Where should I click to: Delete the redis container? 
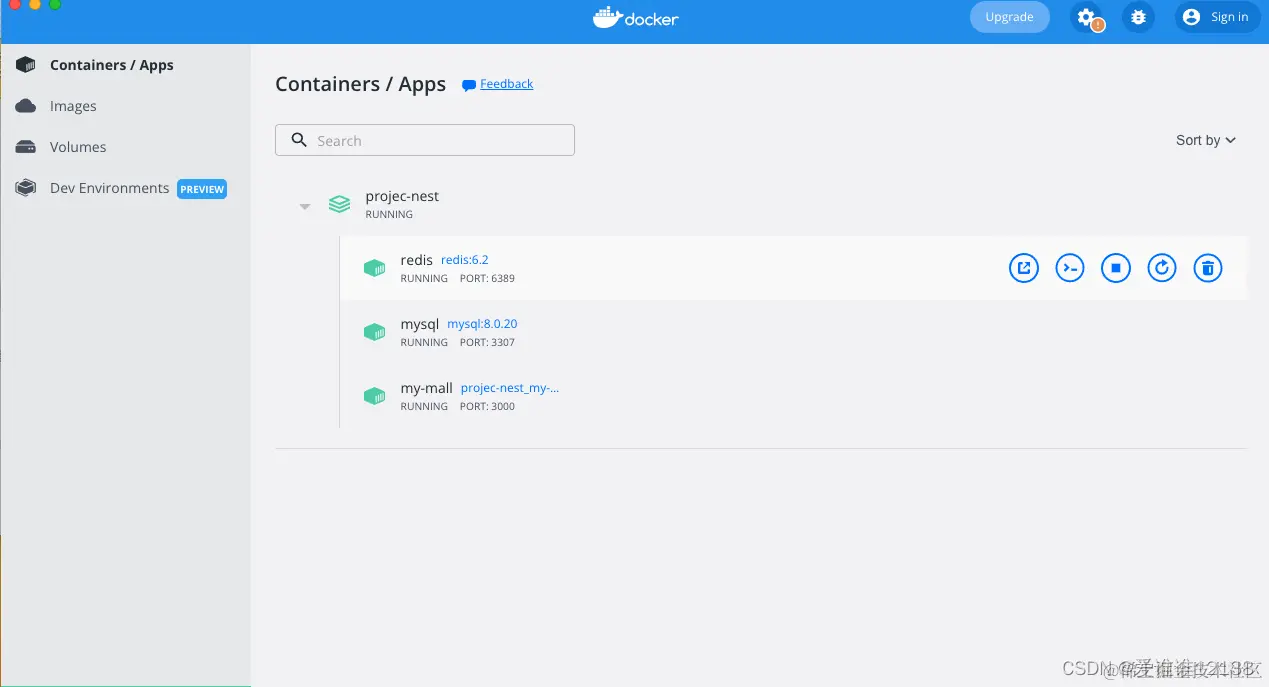pyautogui.click(x=1208, y=268)
